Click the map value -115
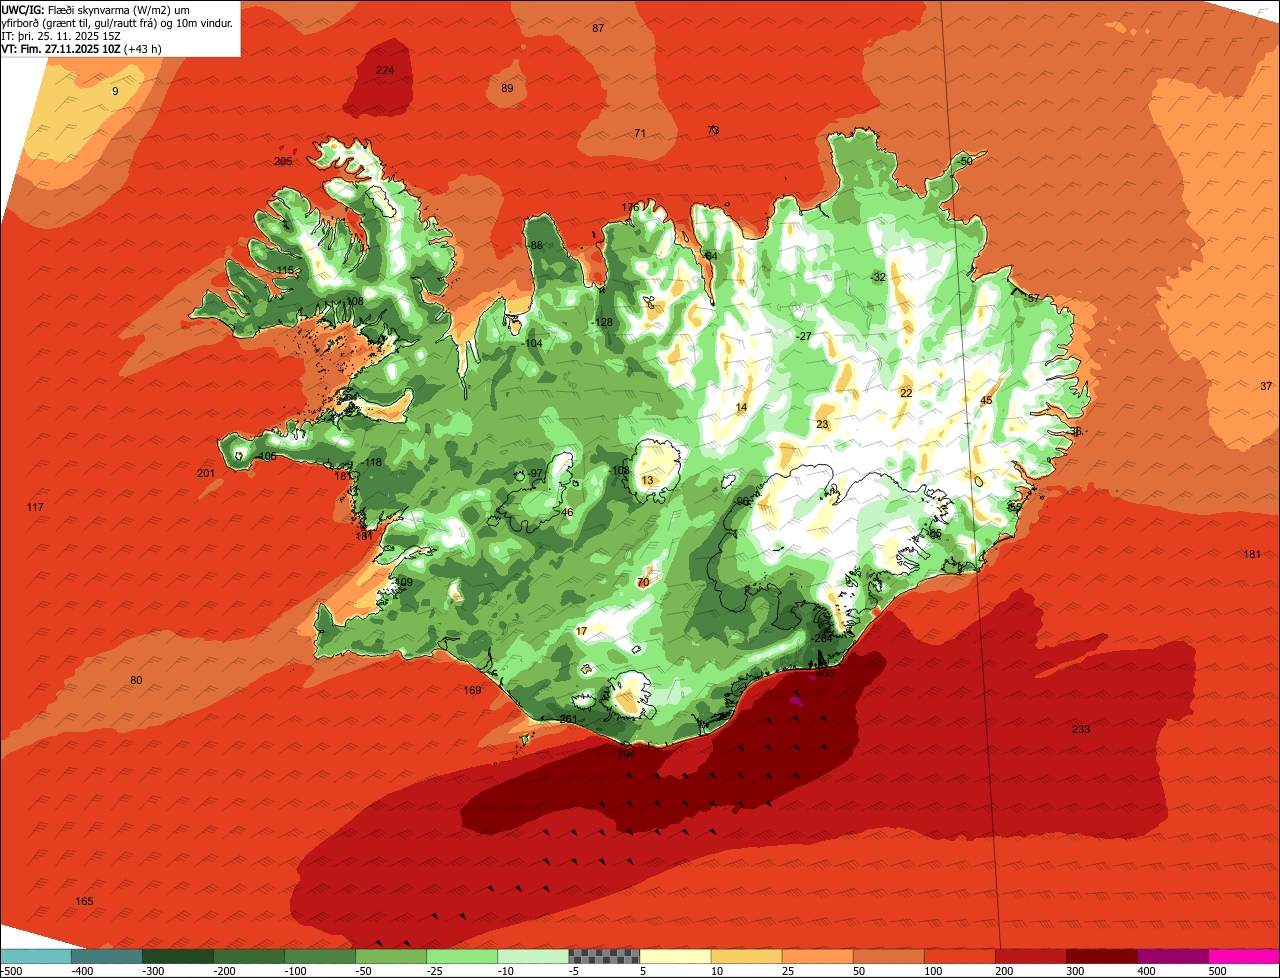The image size is (1280, 978). click(284, 270)
